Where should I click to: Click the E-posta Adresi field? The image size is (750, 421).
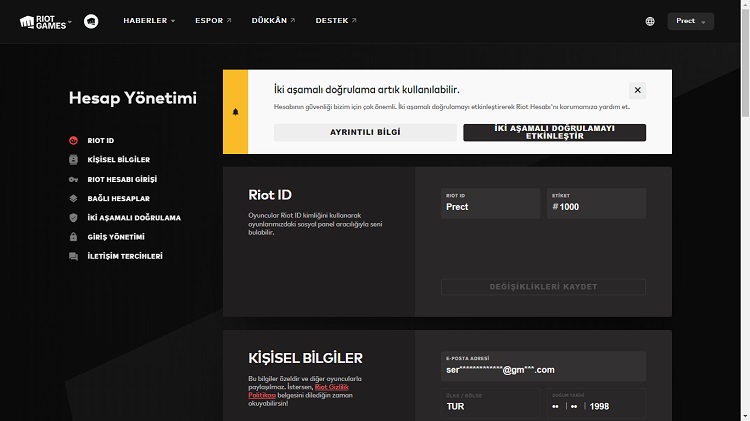(x=543, y=366)
